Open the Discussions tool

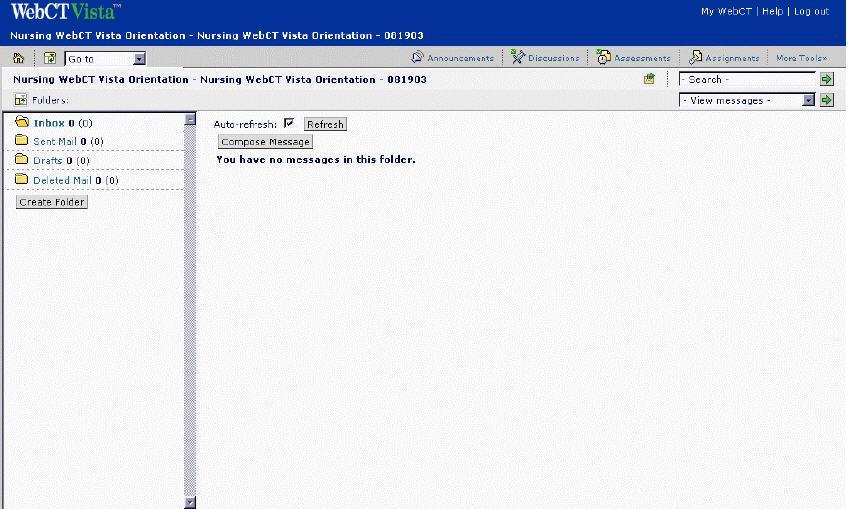[x=553, y=58]
